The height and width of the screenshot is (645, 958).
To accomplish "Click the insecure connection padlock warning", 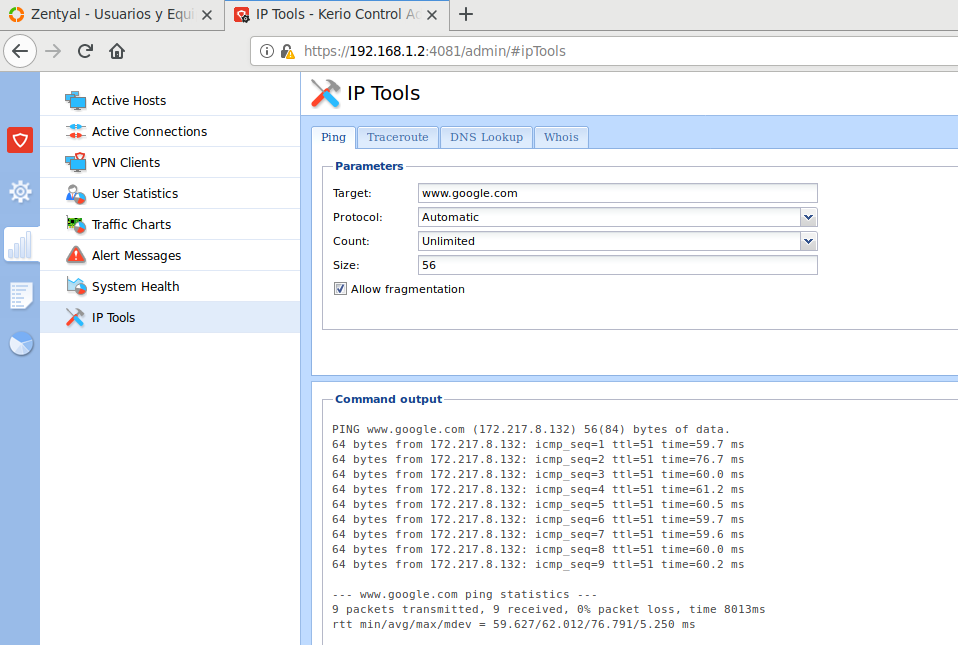I will 287,51.
